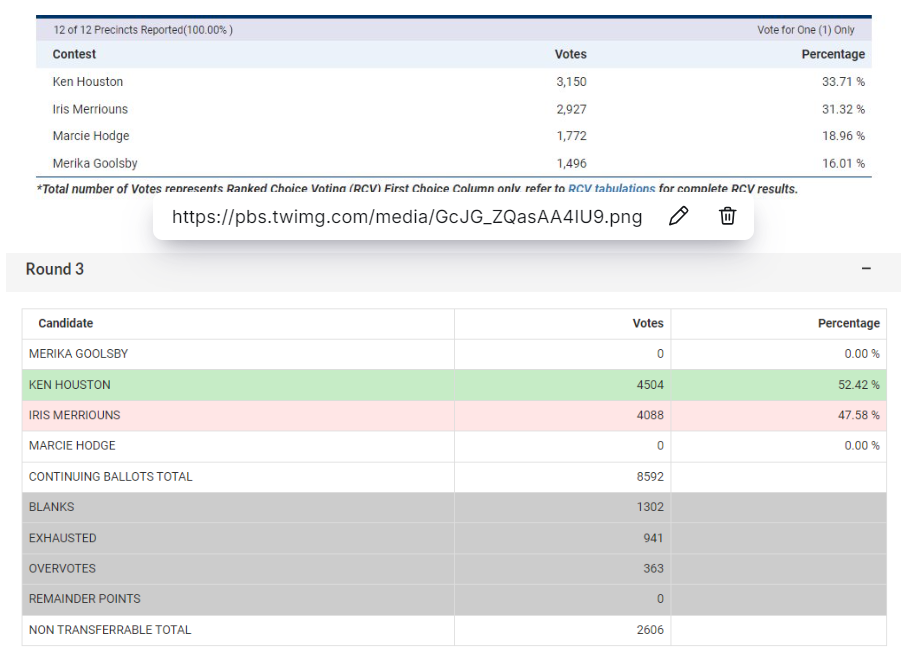
Task: Click the BLANKS row label
Action: click(x=52, y=507)
